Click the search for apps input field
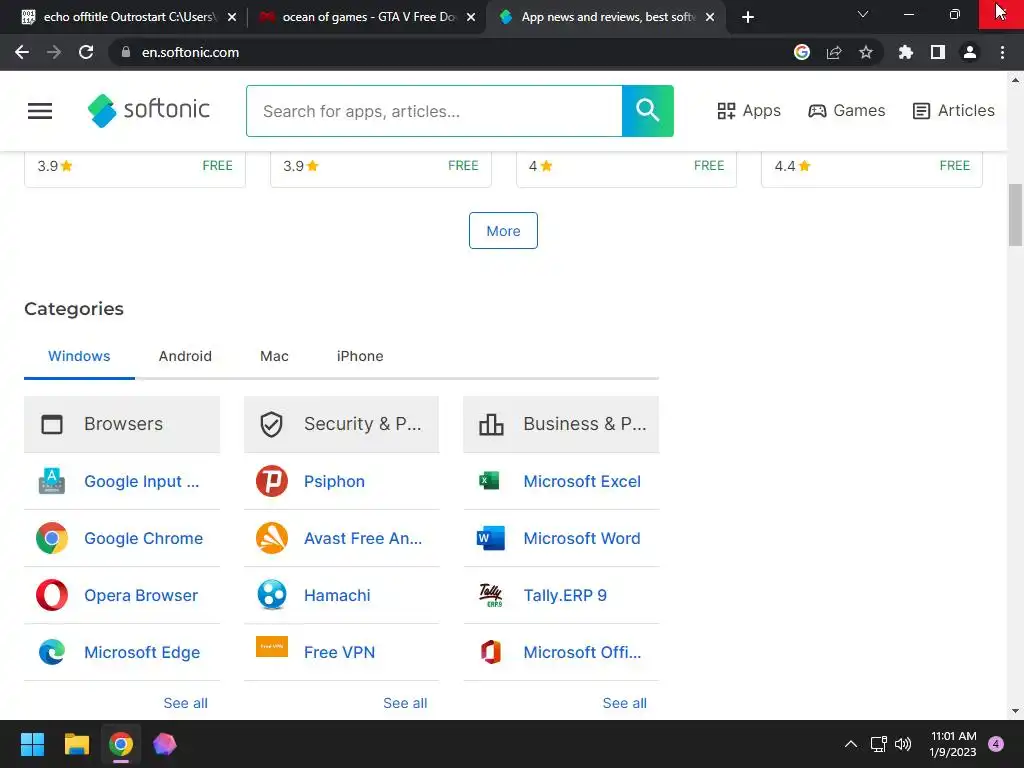Image resolution: width=1024 pixels, height=768 pixels. (x=434, y=111)
